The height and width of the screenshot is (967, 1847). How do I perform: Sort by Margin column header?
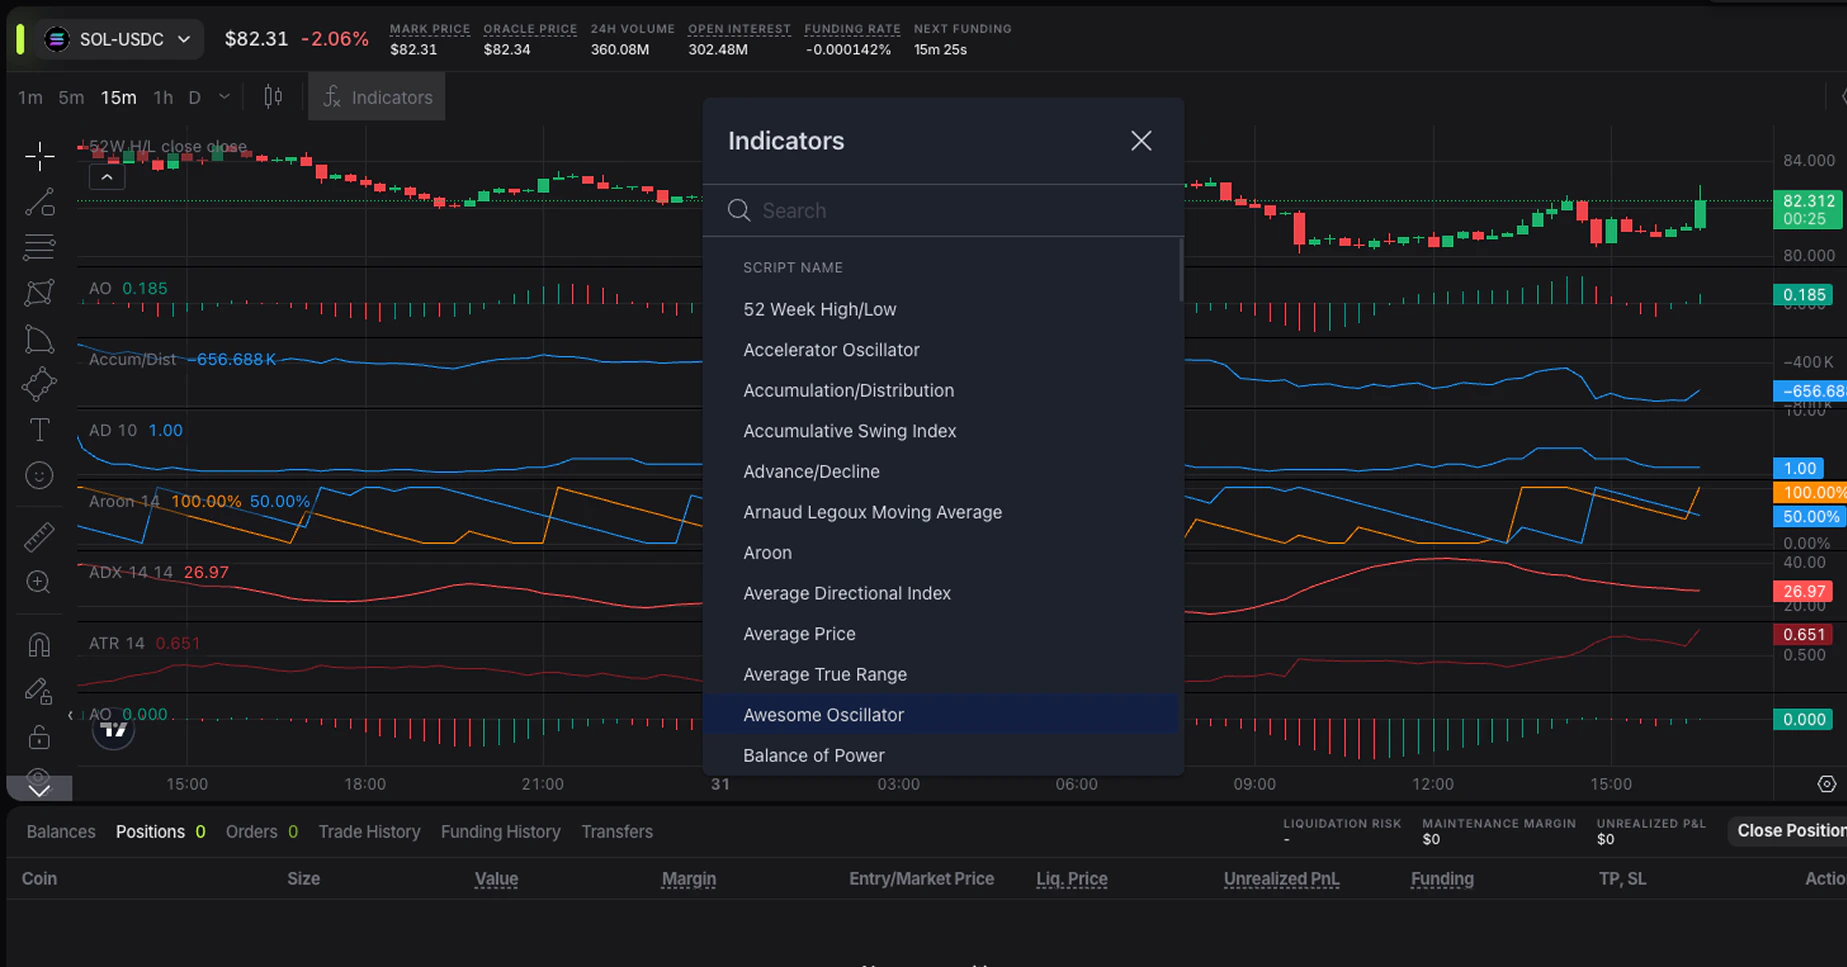689,879
